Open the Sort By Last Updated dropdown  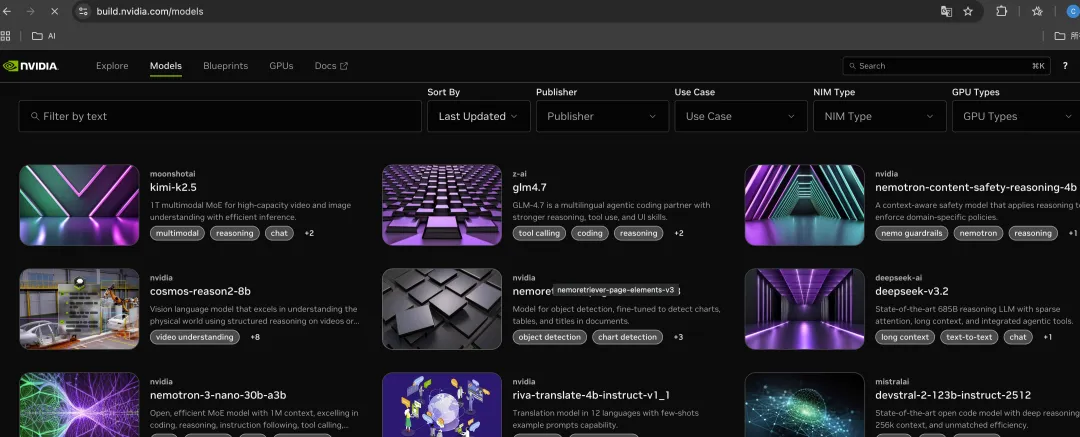pyautogui.click(x=479, y=116)
